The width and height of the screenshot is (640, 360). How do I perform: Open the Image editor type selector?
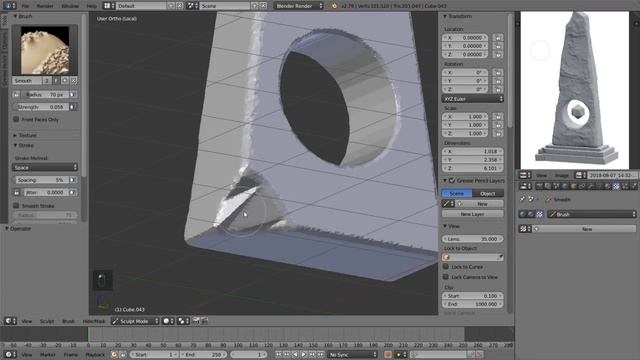(525, 175)
